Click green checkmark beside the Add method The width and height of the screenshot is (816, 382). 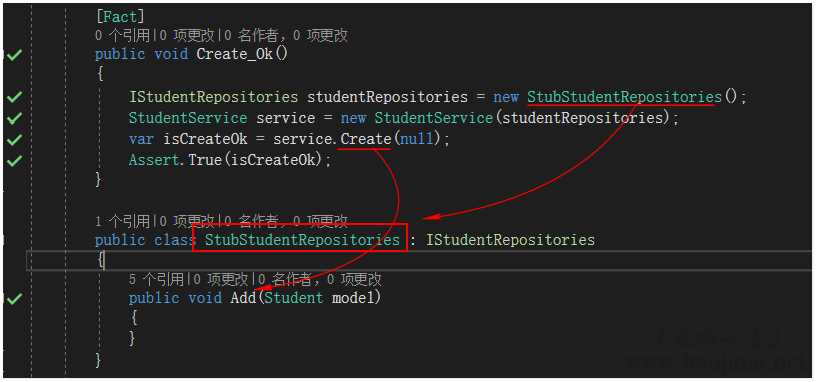(14, 299)
